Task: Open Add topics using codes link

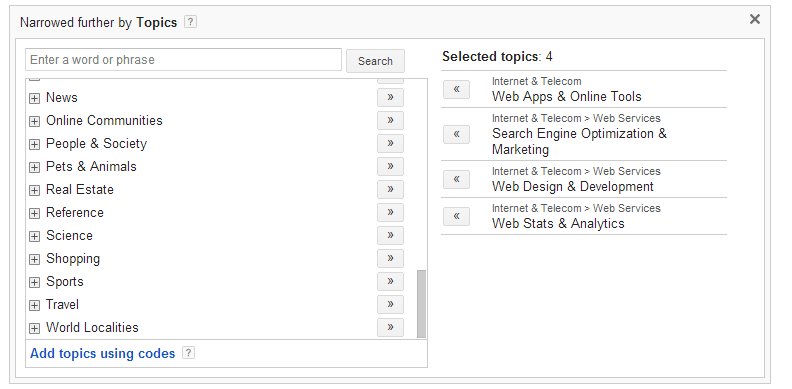Action: (x=103, y=353)
